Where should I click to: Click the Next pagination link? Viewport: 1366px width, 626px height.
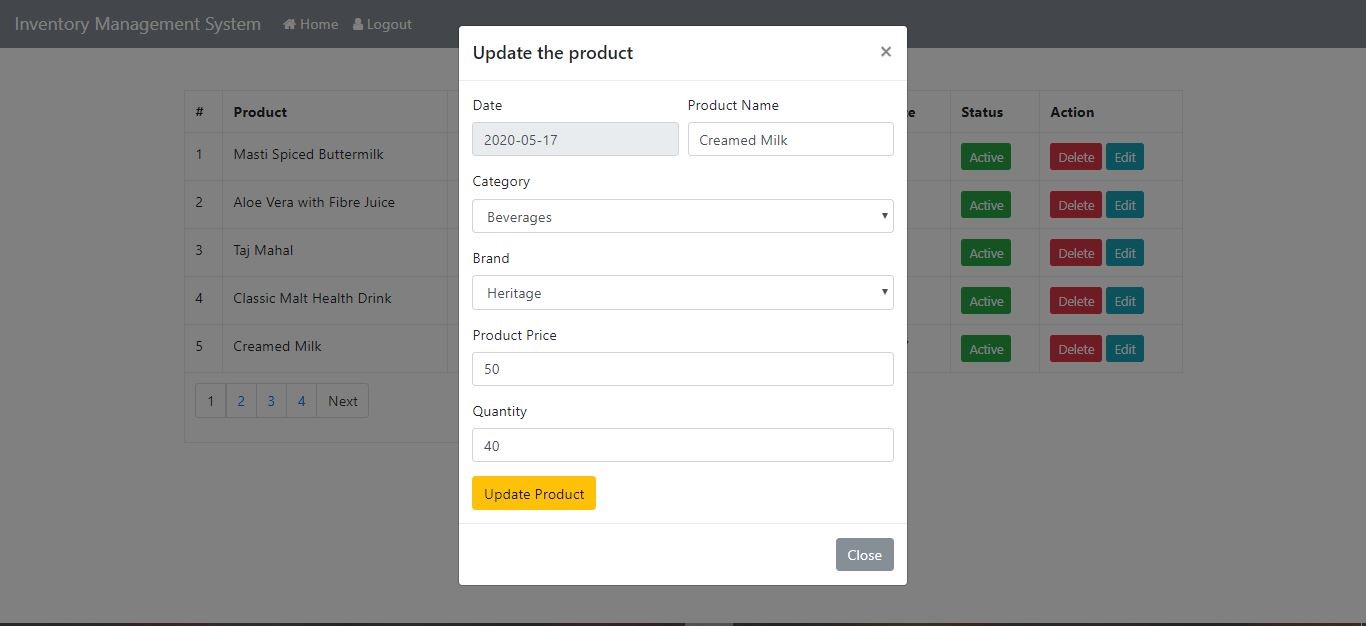tap(343, 401)
